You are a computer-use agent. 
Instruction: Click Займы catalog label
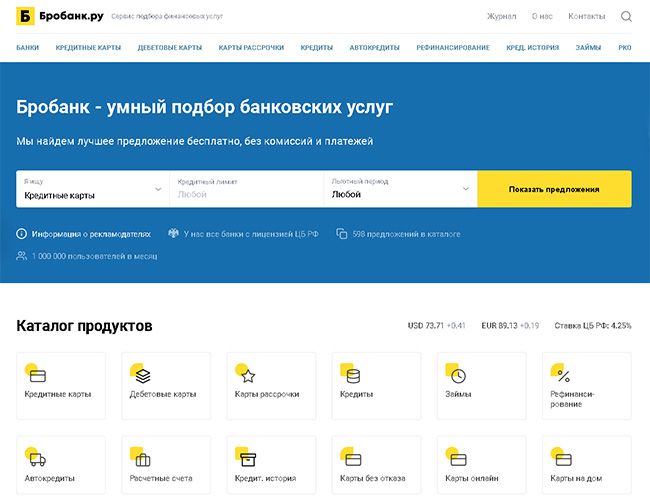(x=458, y=394)
